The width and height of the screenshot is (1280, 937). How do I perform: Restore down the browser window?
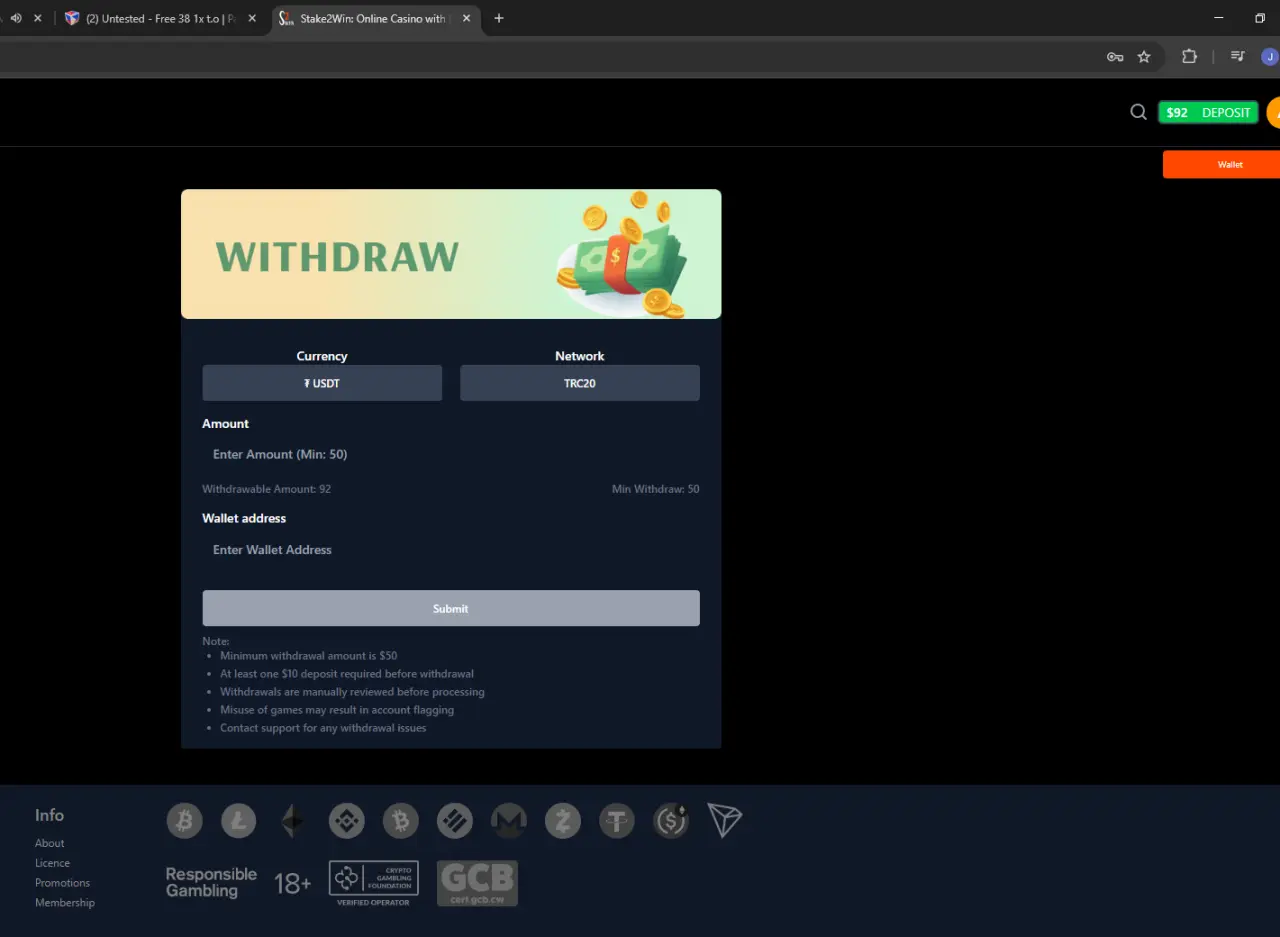point(1260,18)
